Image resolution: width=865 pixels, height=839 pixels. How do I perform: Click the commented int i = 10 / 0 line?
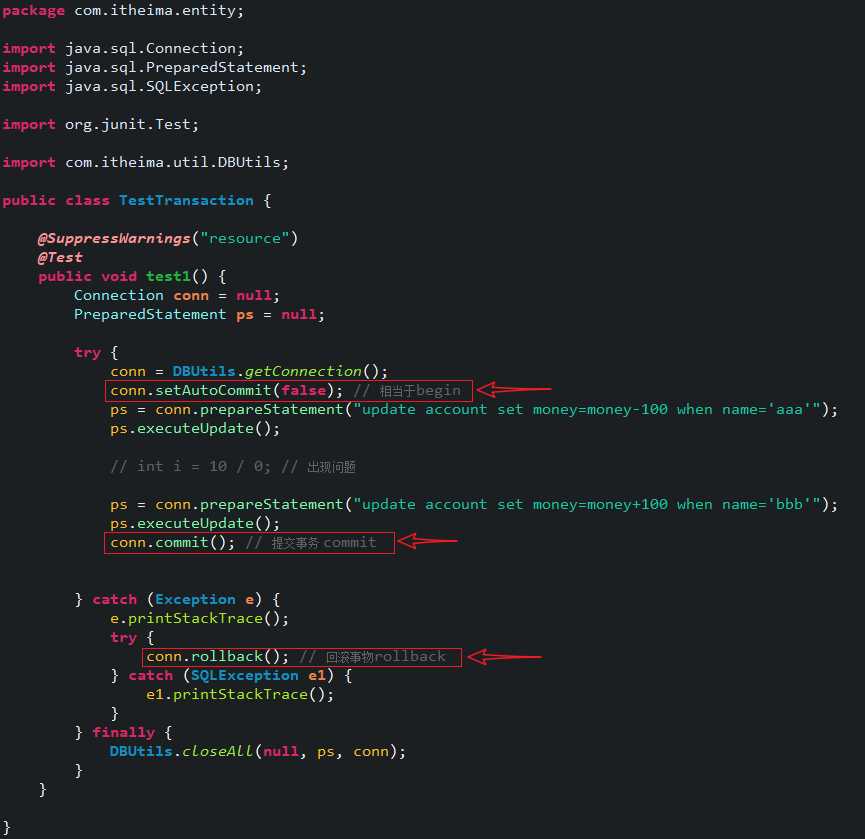coord(233,467)
